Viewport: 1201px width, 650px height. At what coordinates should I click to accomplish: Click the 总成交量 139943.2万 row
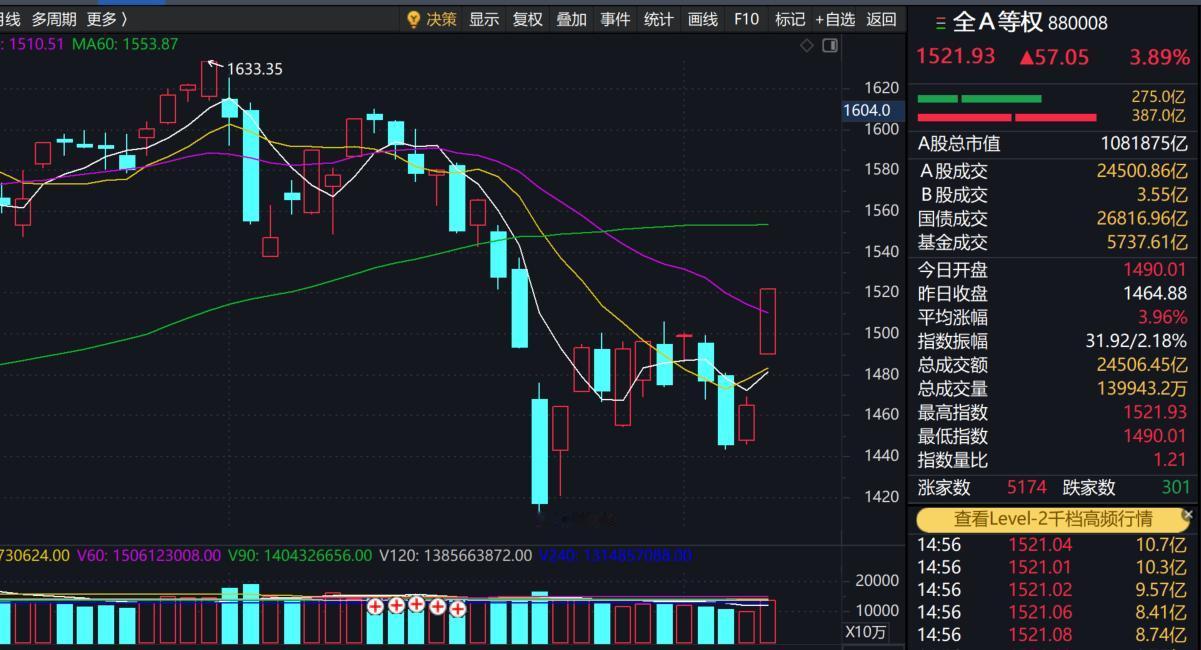[1052, 389]
